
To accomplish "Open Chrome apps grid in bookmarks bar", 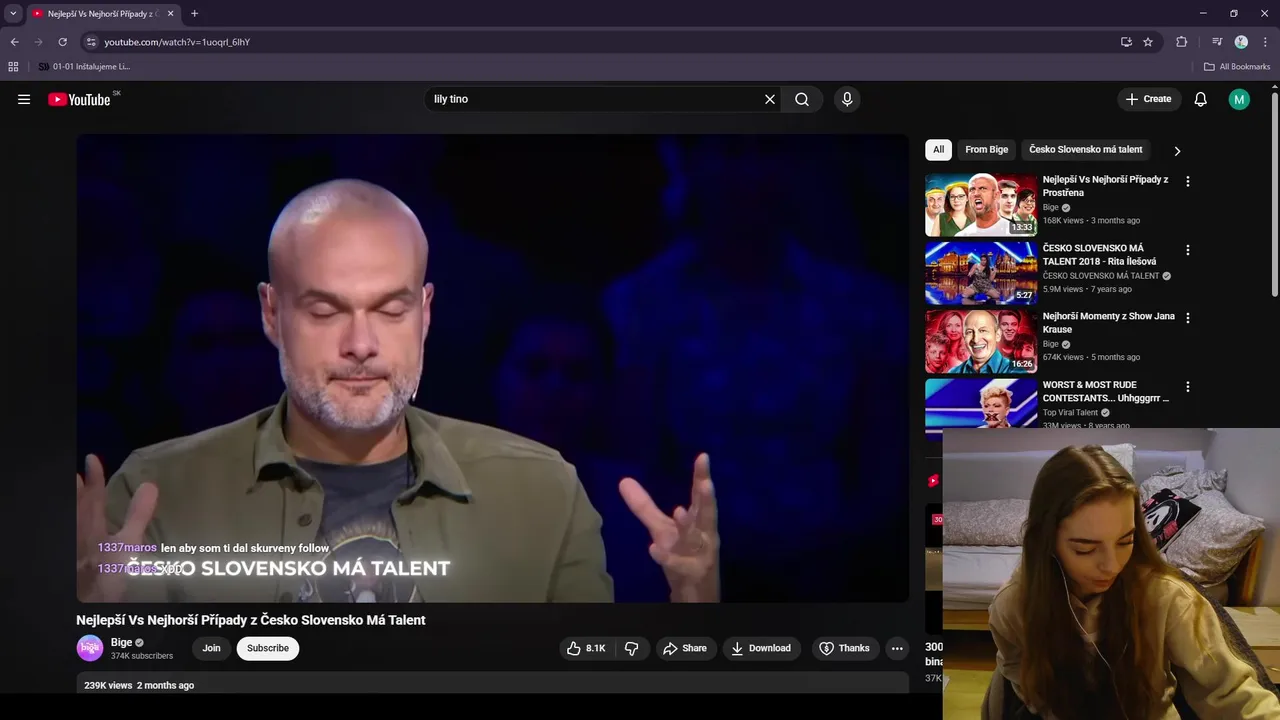I will click(x=13, y=67).
